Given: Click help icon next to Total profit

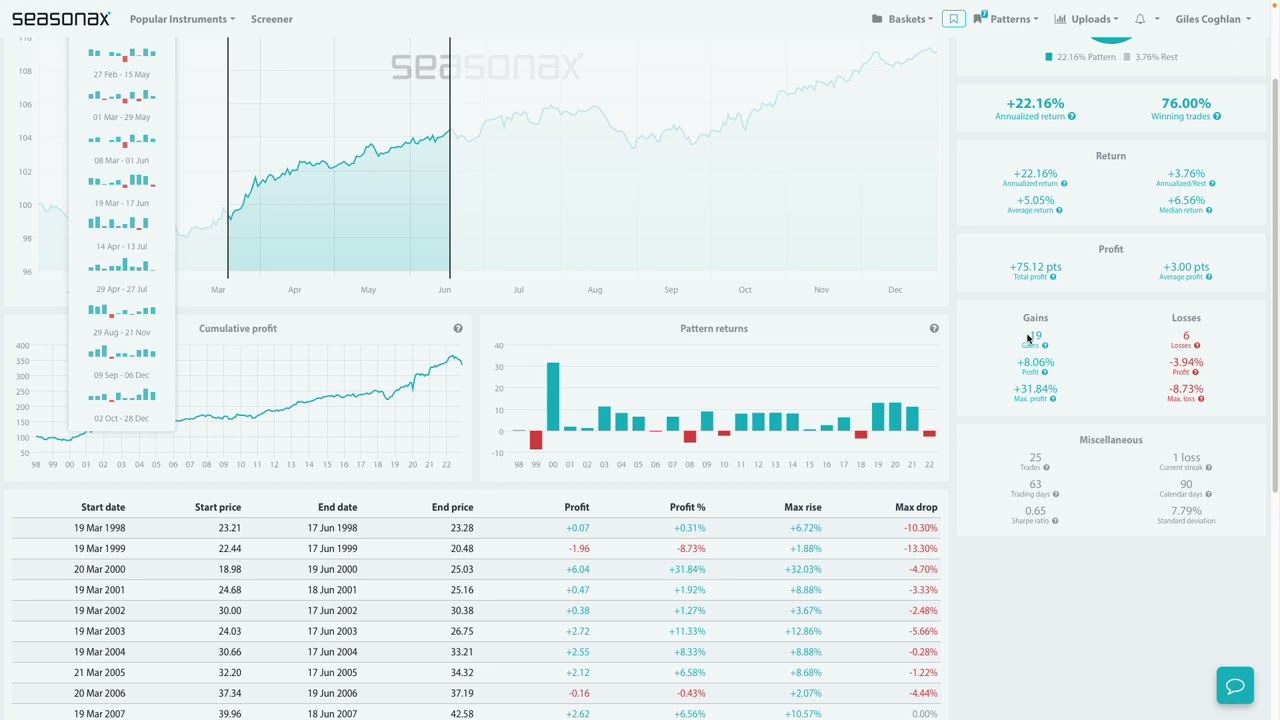Looking at the screenshot, I should click(1053, 277).
